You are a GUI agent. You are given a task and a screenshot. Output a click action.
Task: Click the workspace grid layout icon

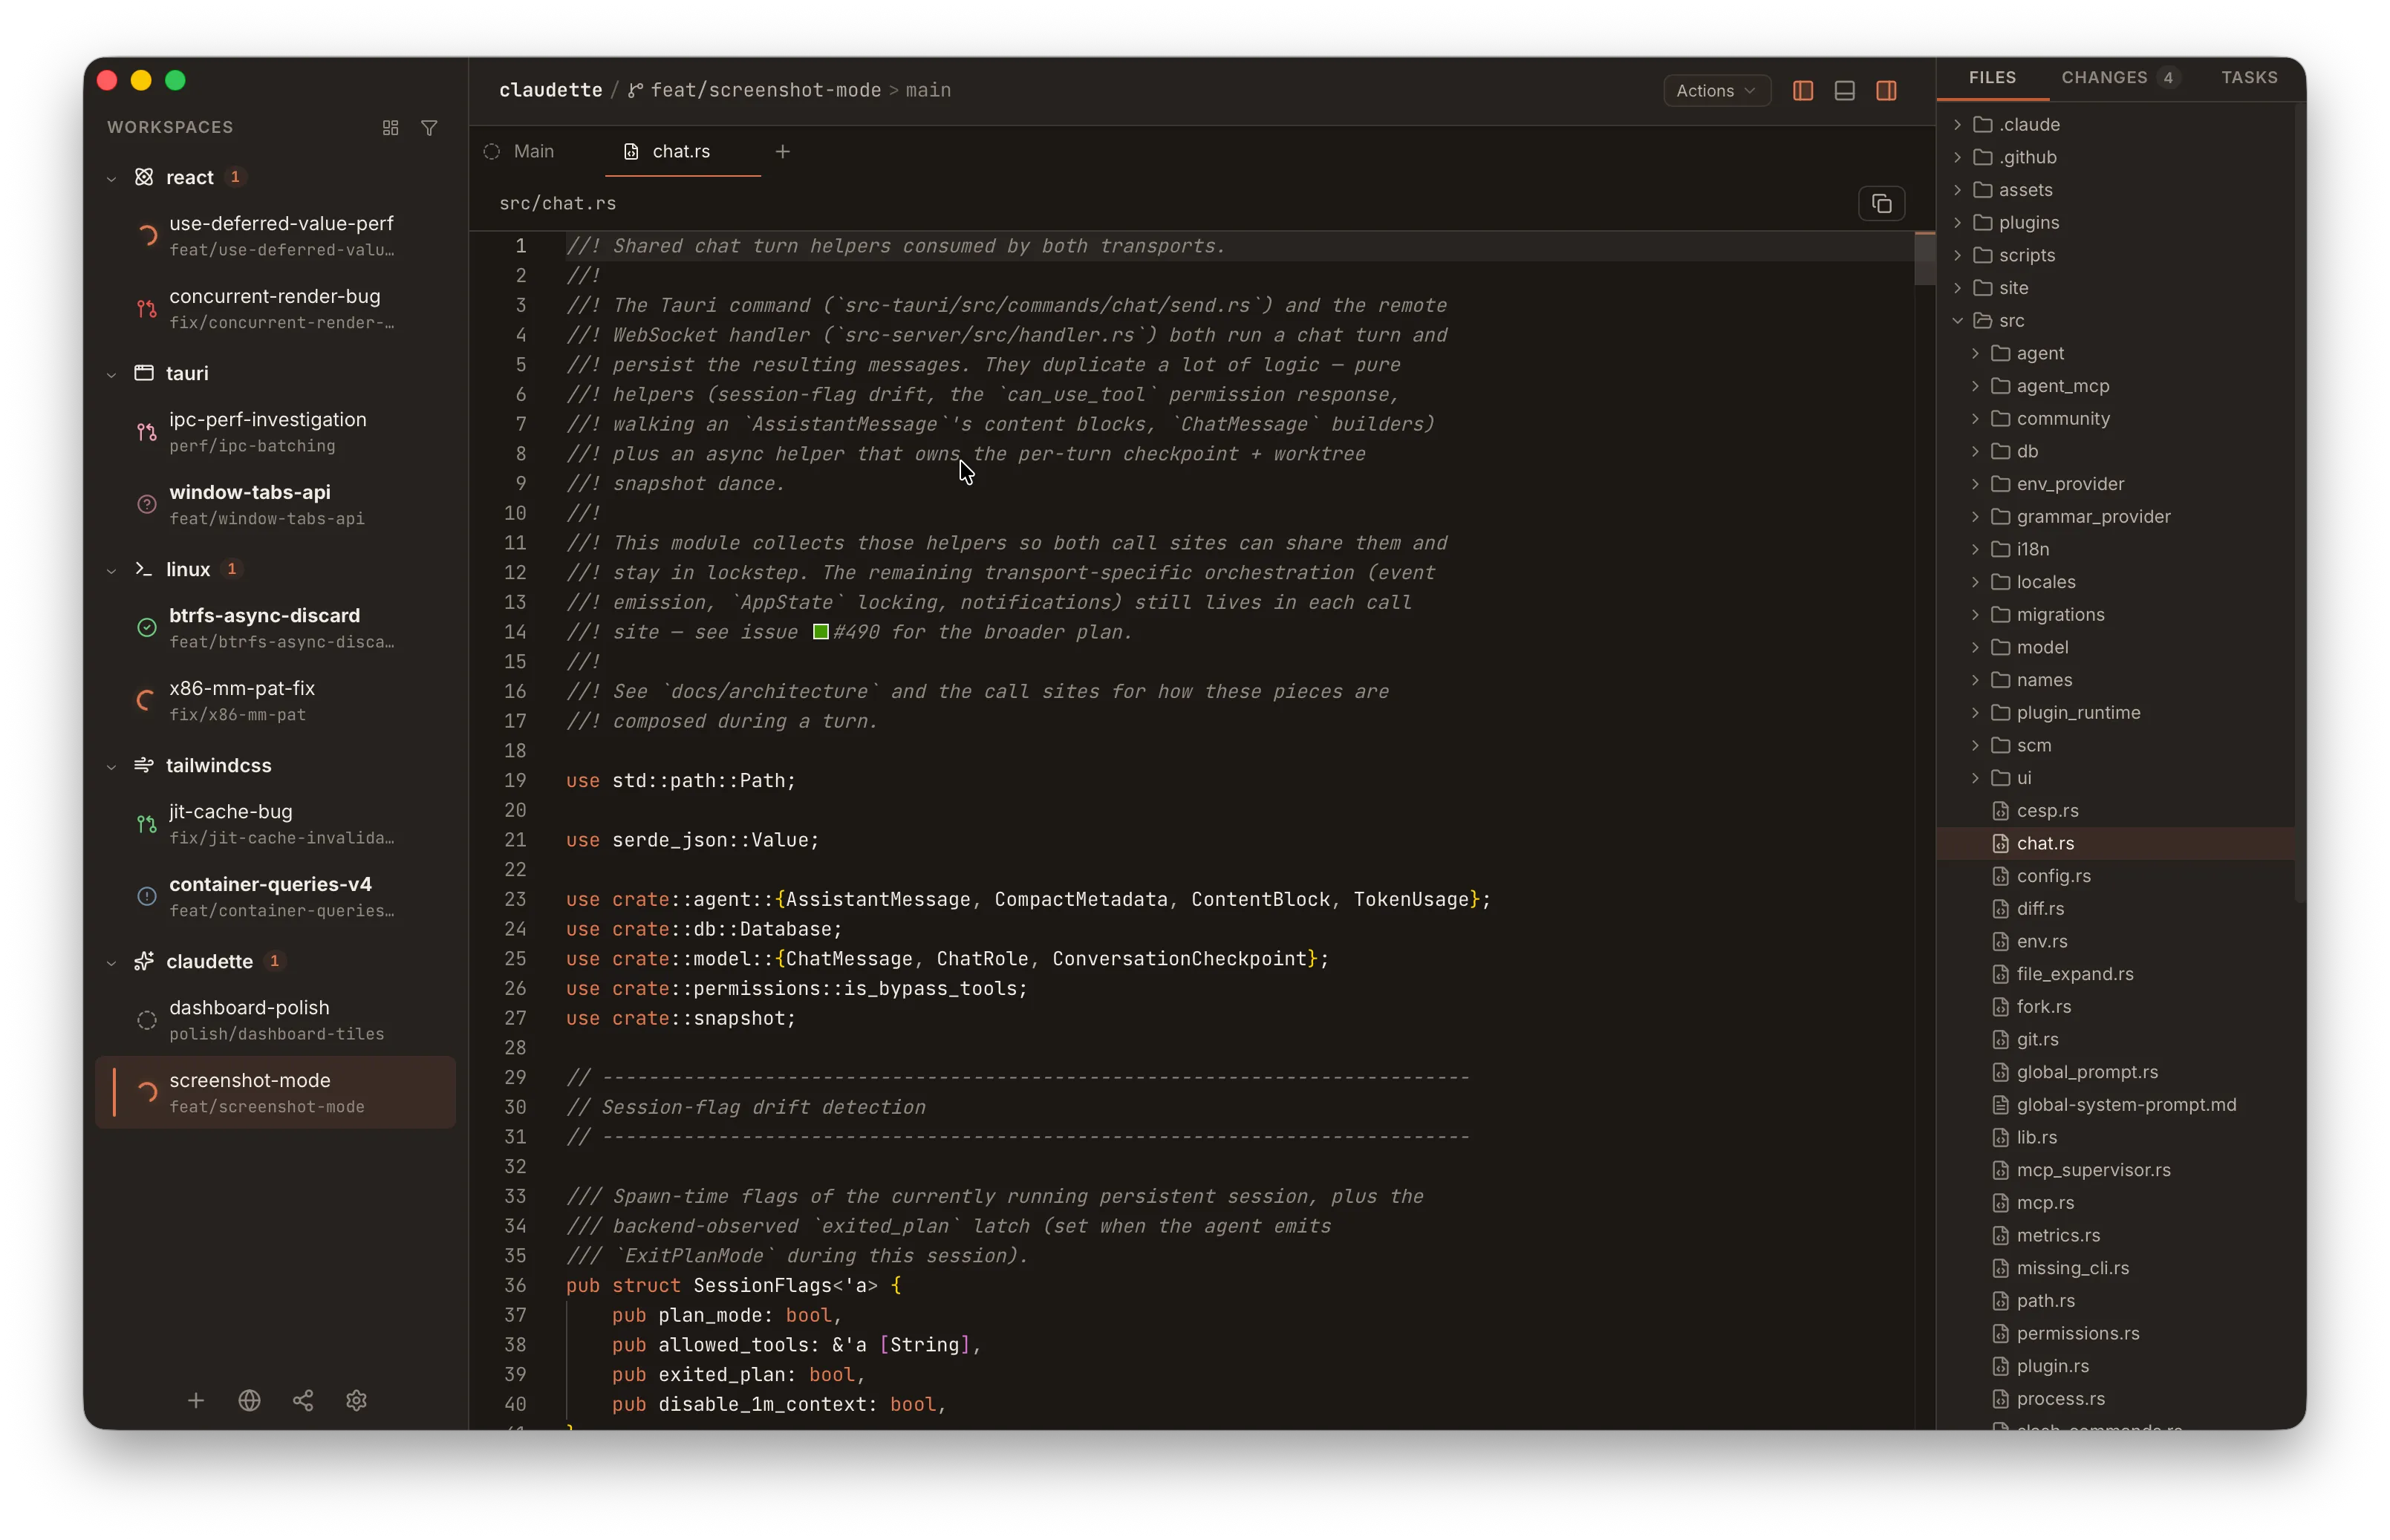390,128
